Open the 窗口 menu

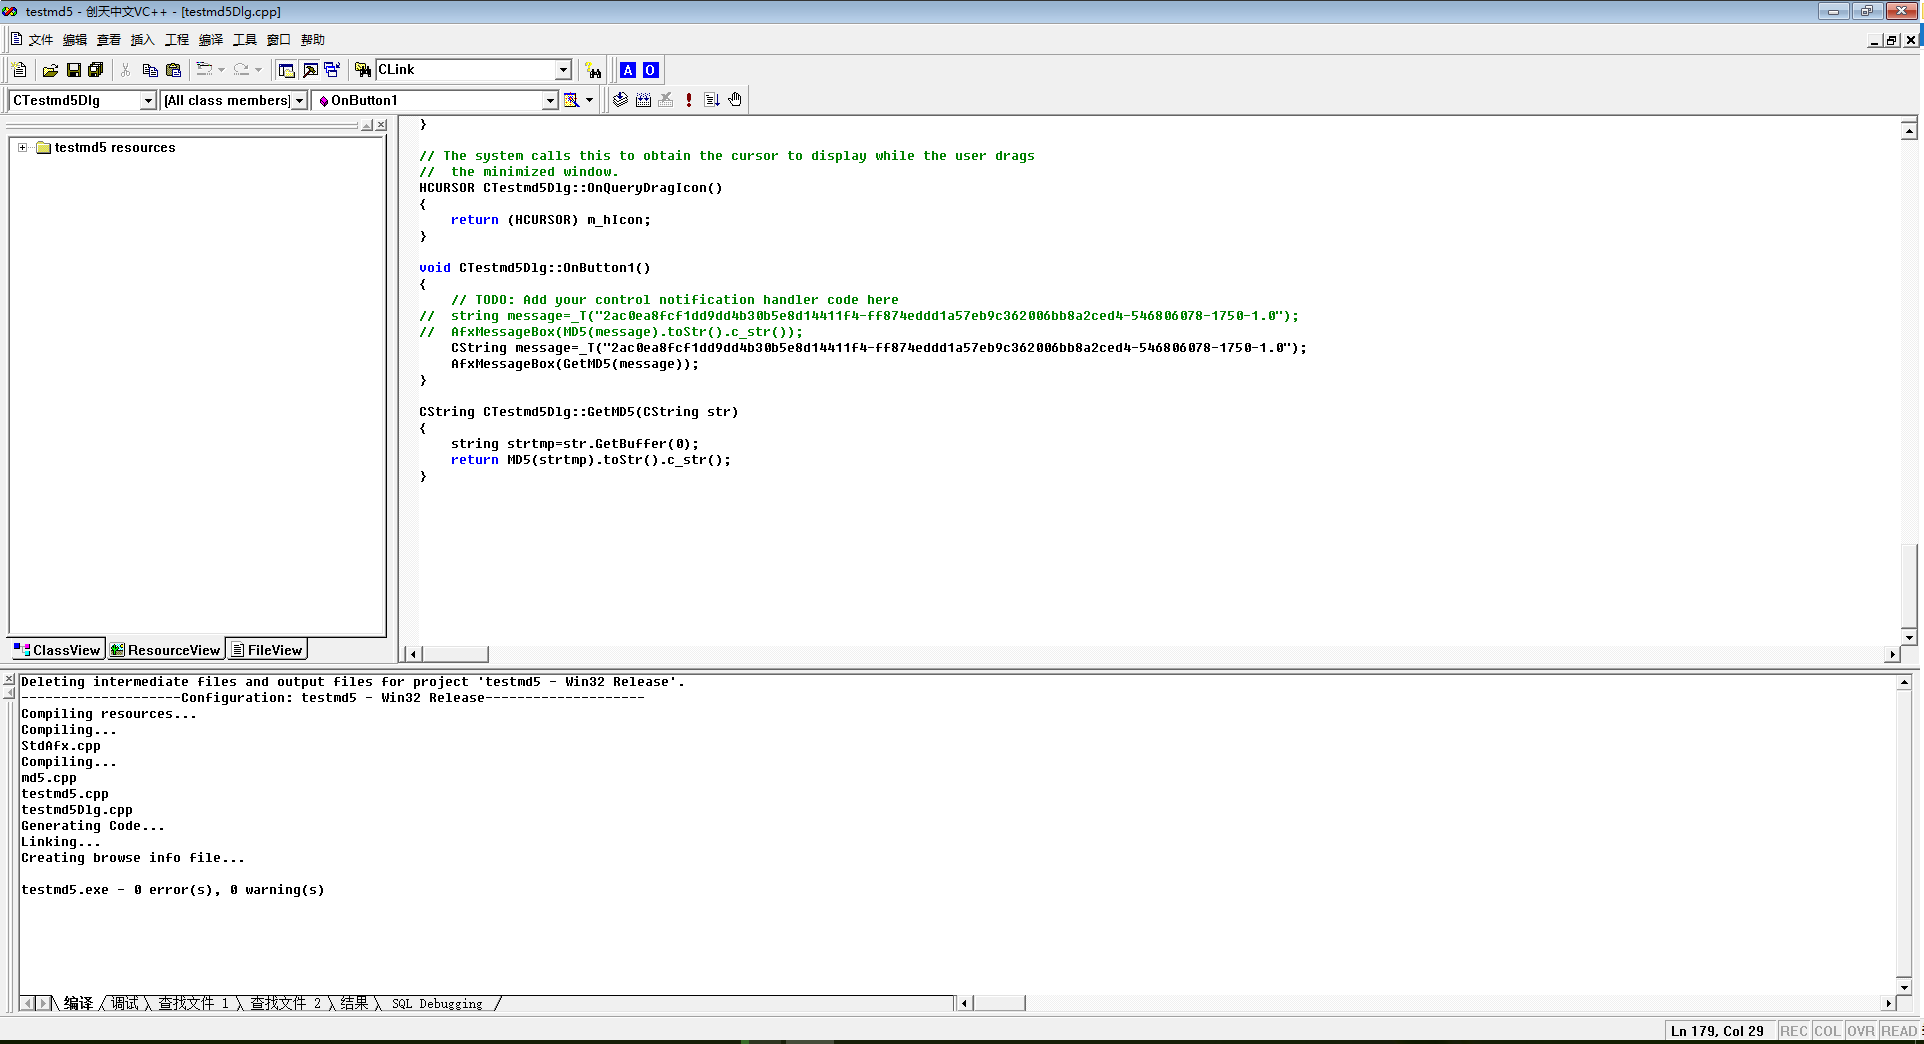click(279, 40)
